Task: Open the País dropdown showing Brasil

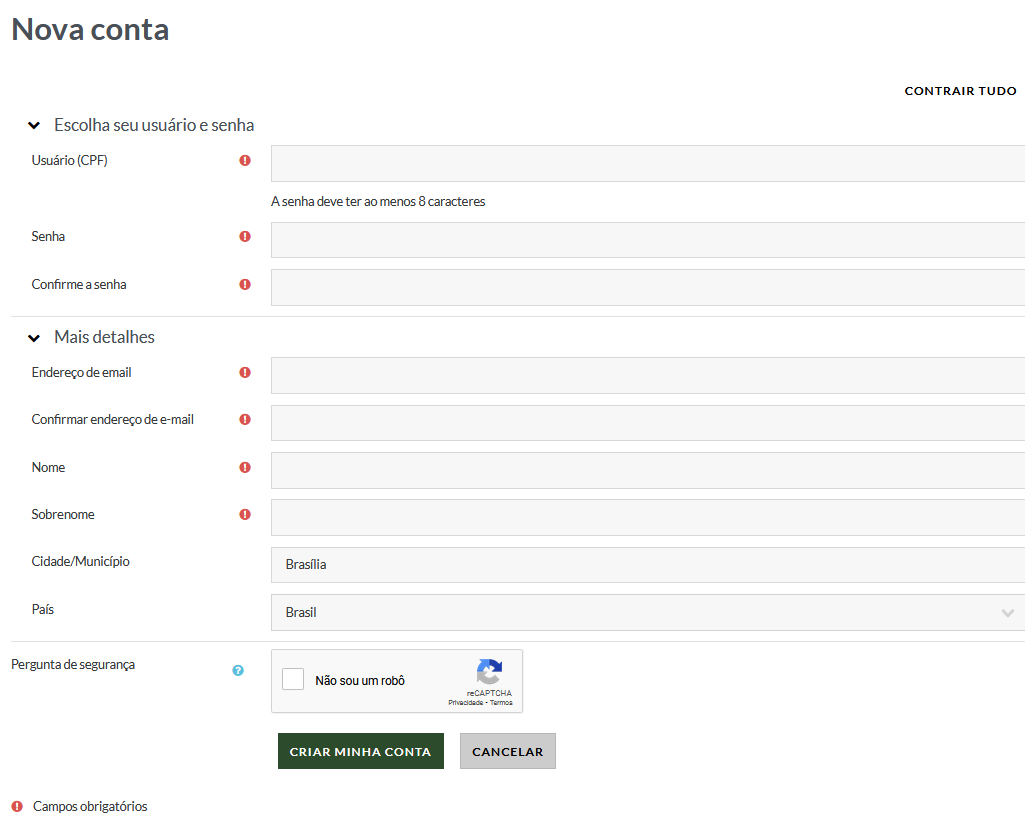Action: (647, 612)
